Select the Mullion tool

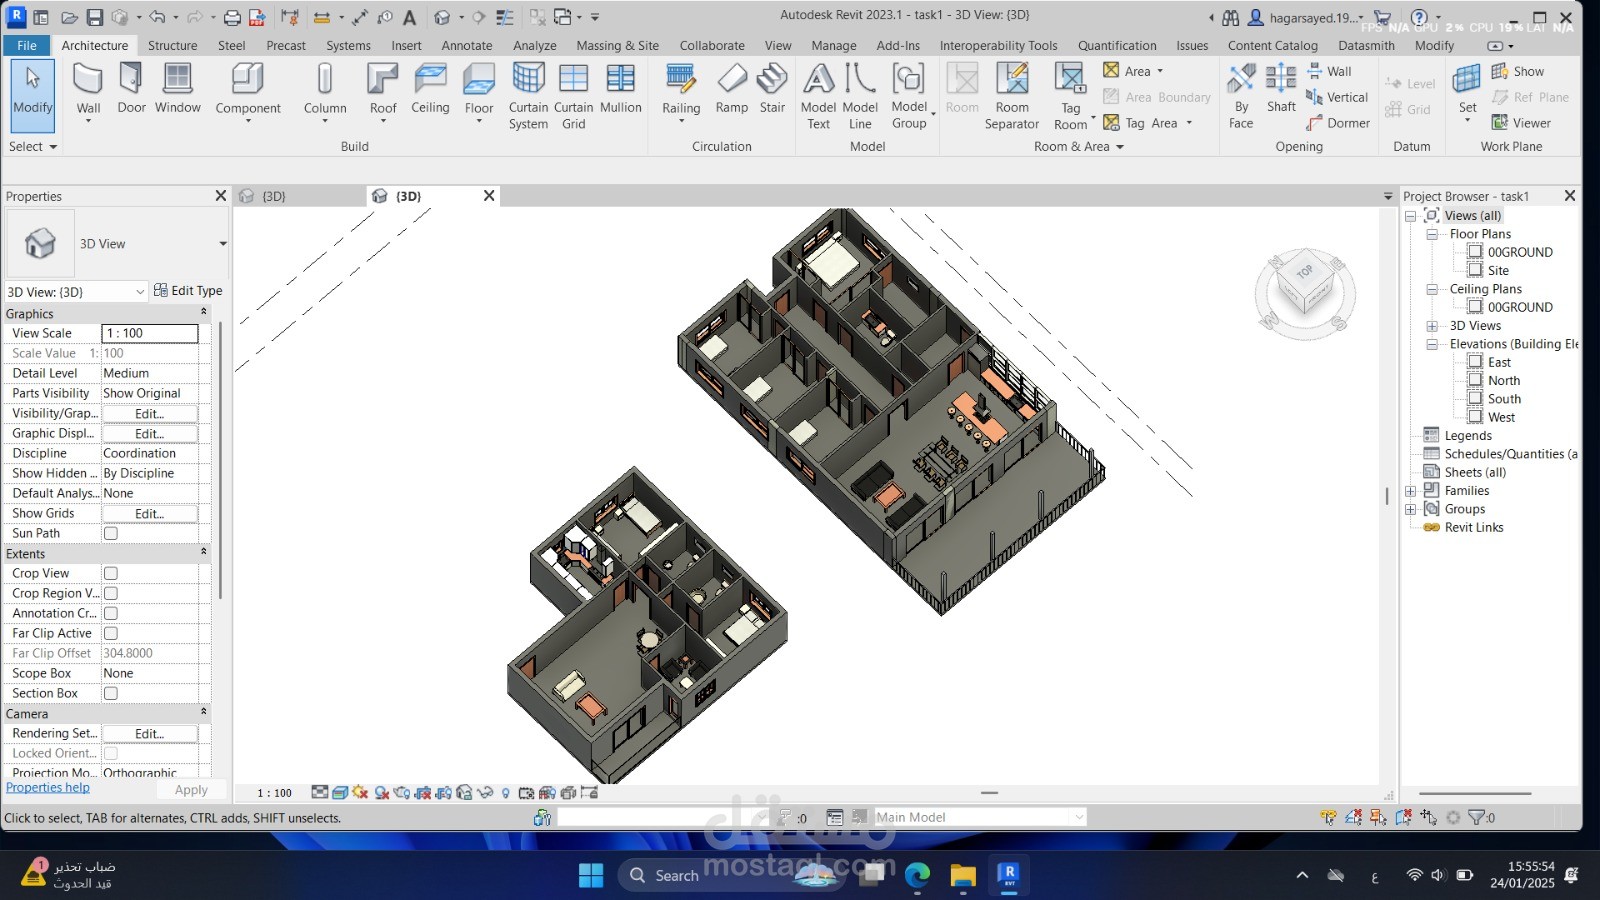tap(621, 89)
